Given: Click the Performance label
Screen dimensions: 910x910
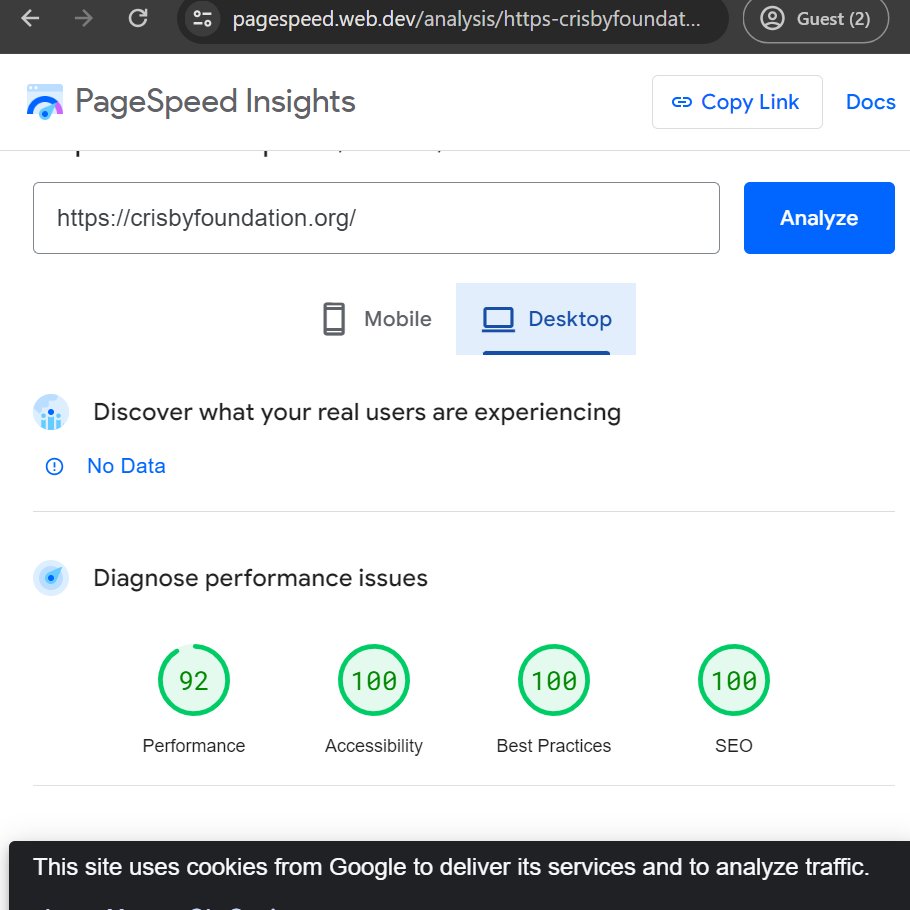Looking at the screenshot, I should tap(194, 746).
